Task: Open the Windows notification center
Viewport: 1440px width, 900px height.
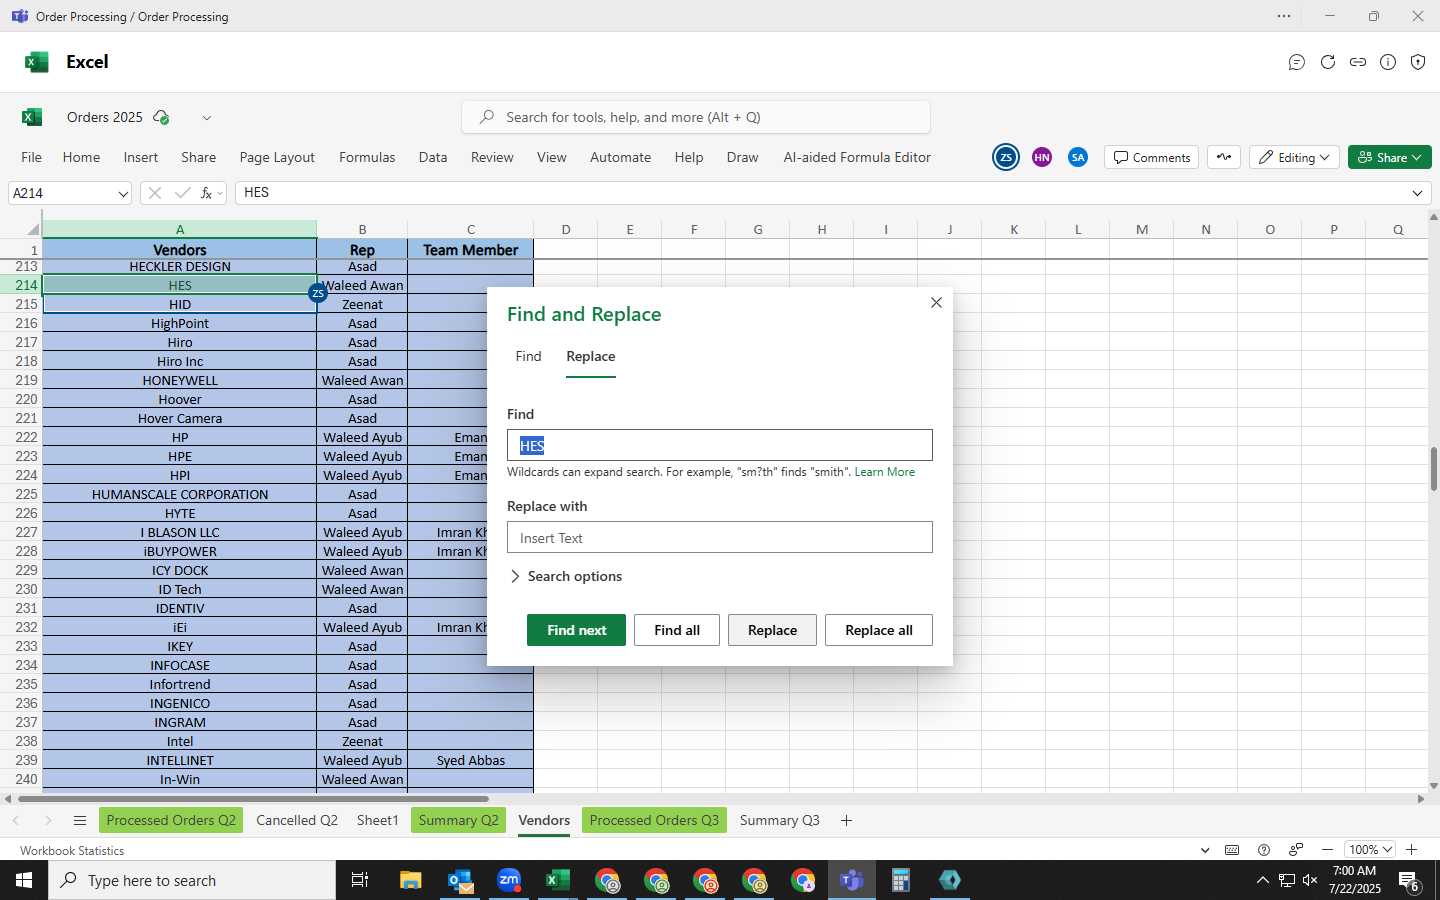Action: [1409, 881]
